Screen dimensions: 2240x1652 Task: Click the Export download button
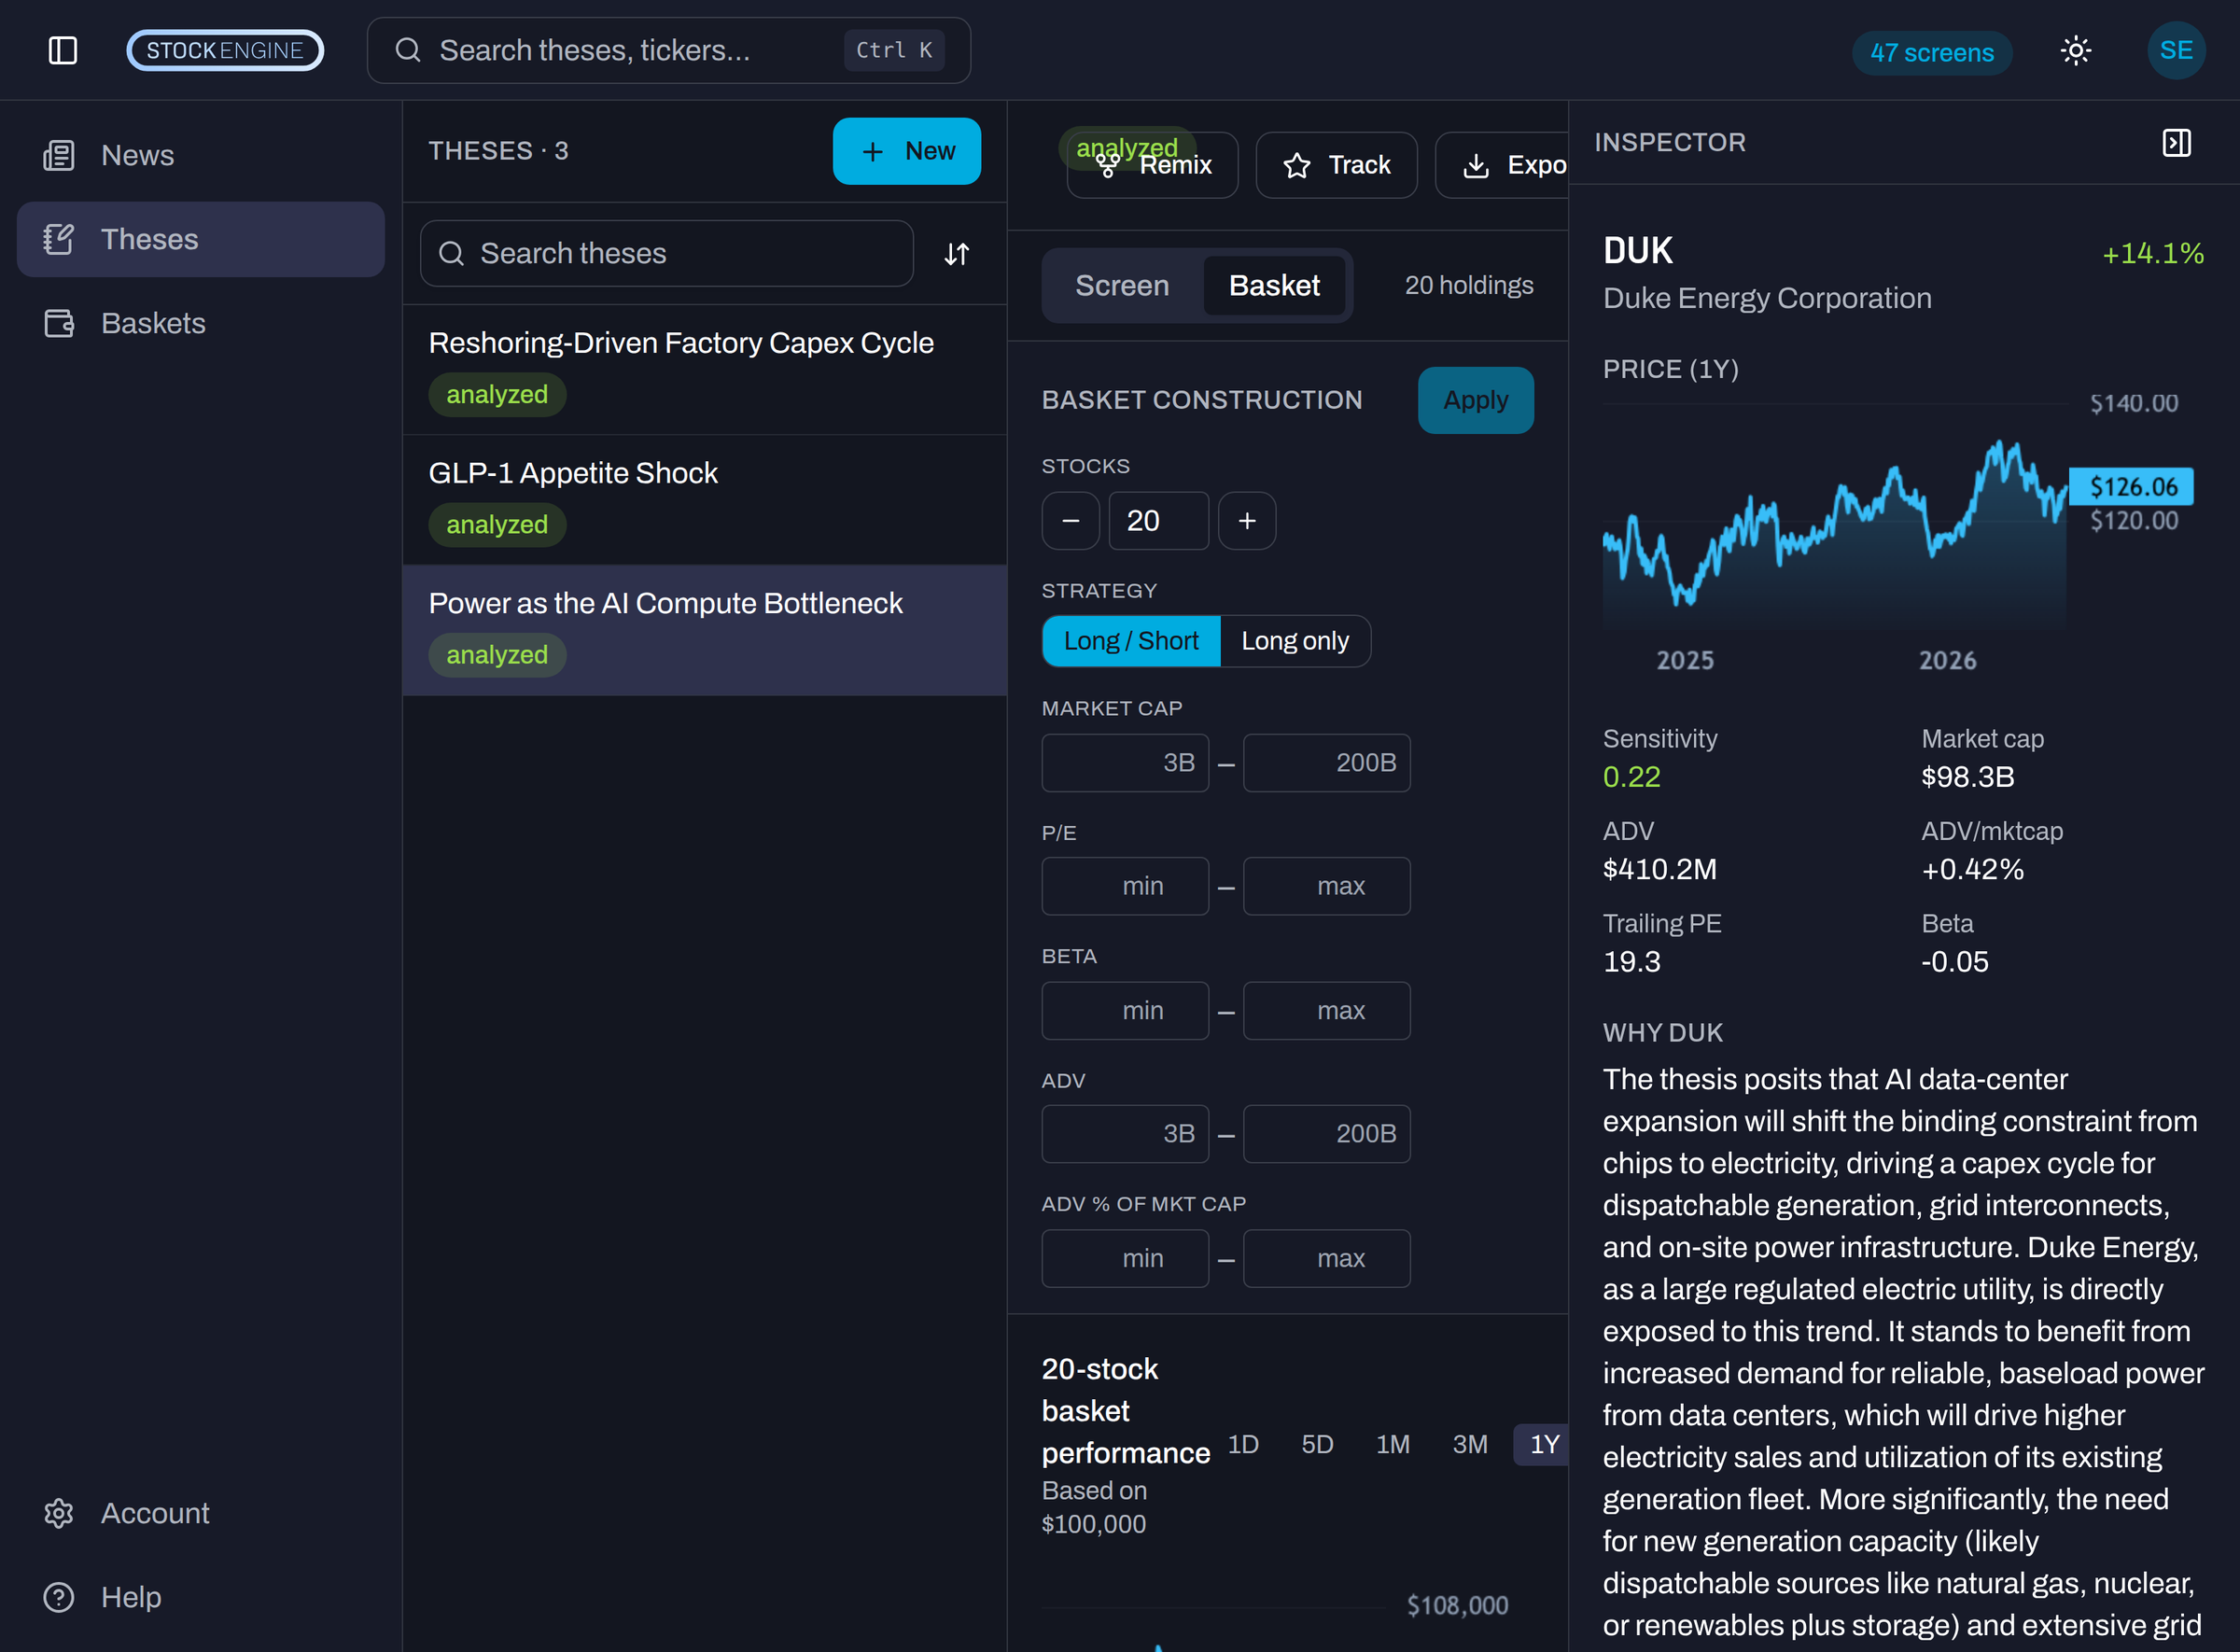pos(1503,165)
